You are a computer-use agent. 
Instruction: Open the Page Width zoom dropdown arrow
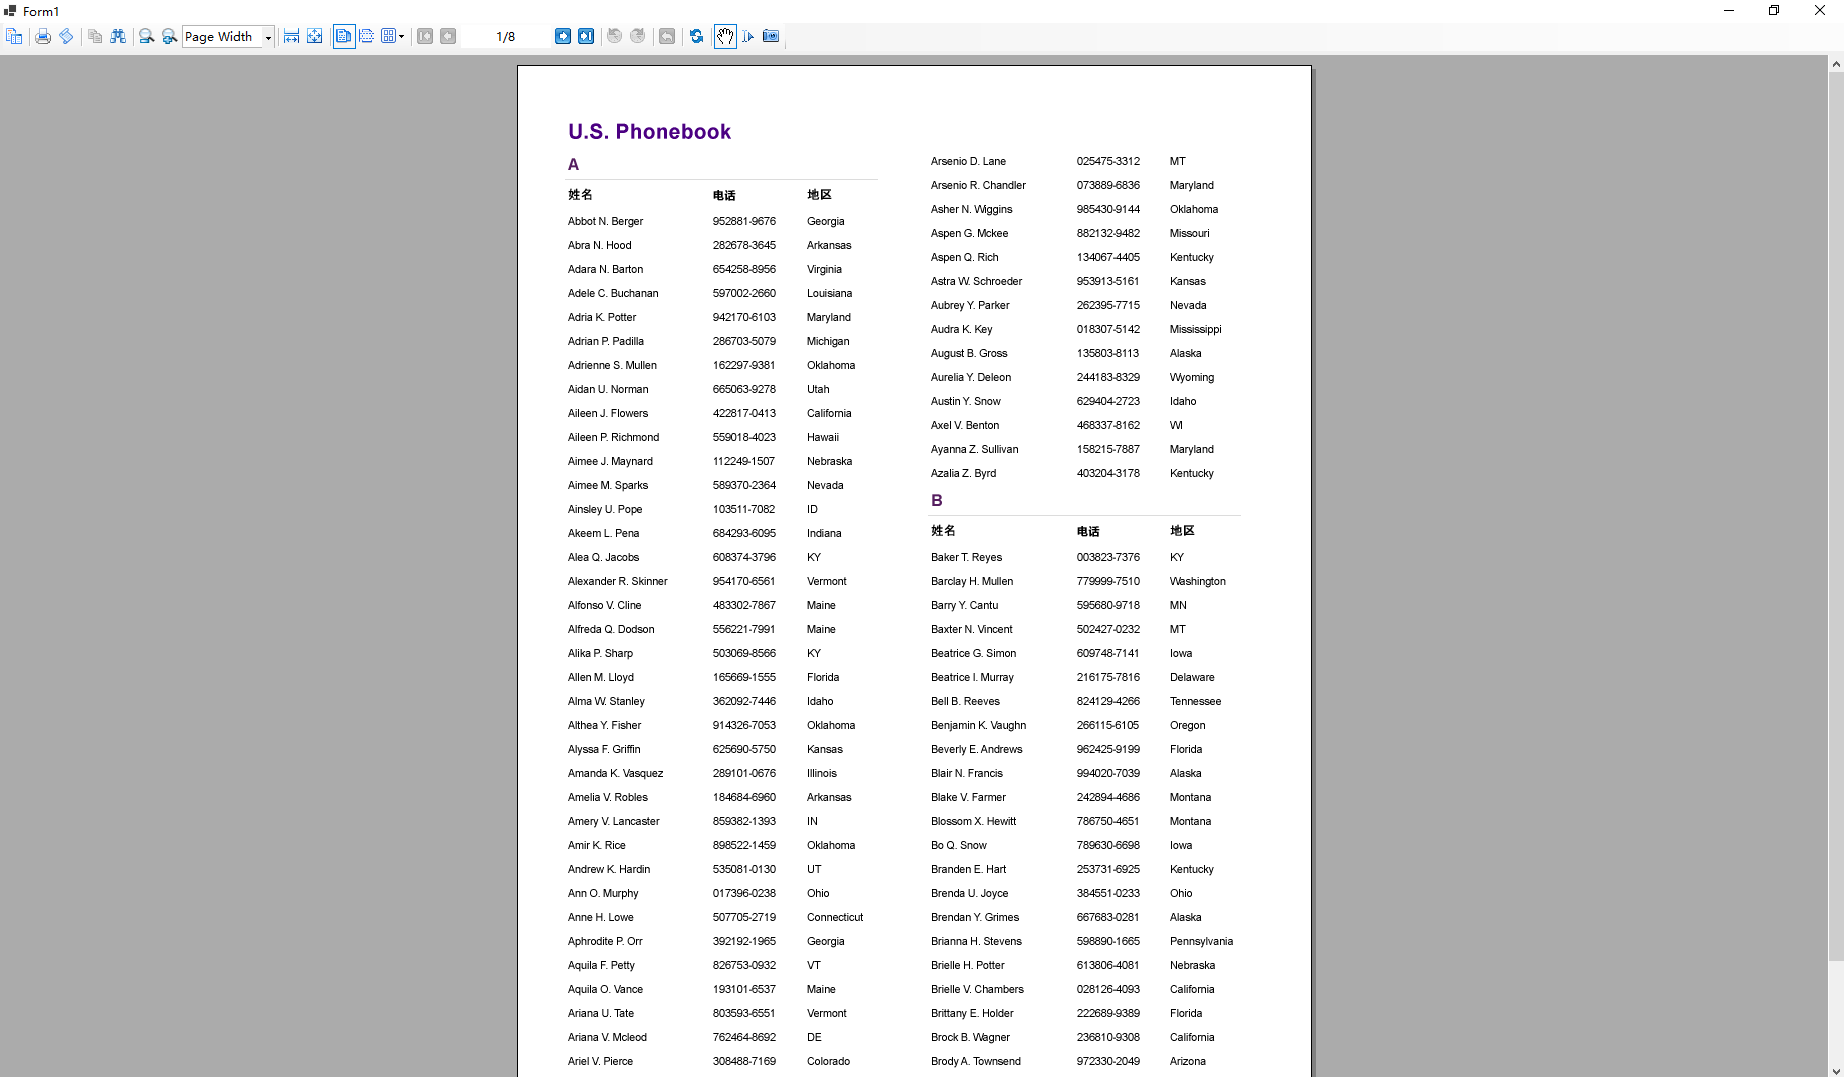point(268,37)
